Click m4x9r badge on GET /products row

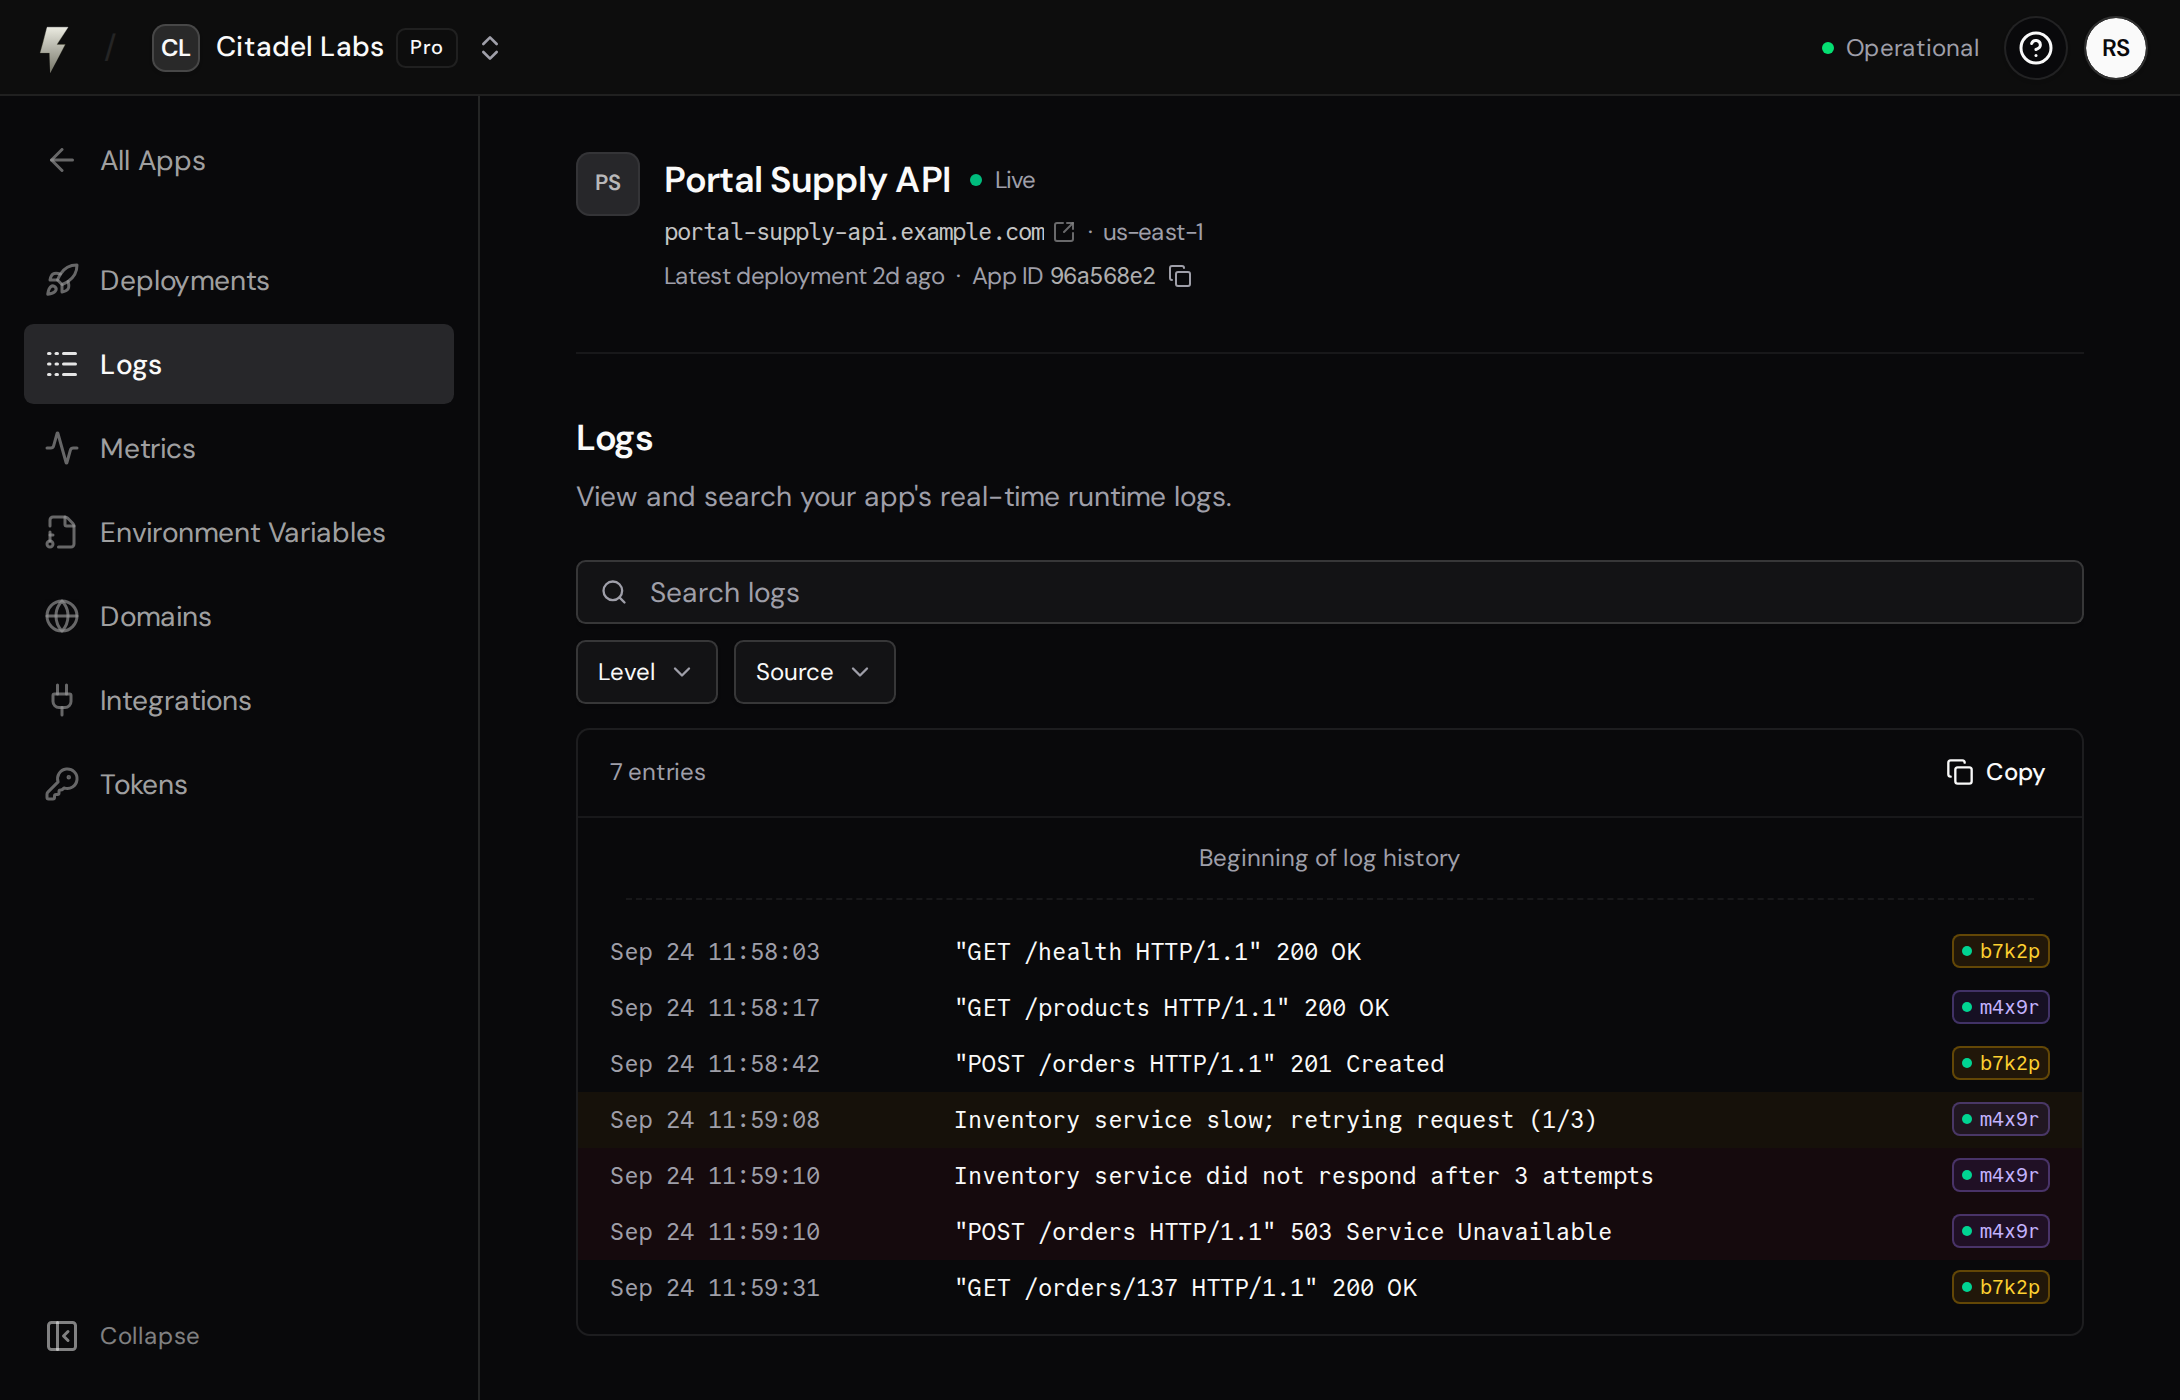coord(2001,1007)
